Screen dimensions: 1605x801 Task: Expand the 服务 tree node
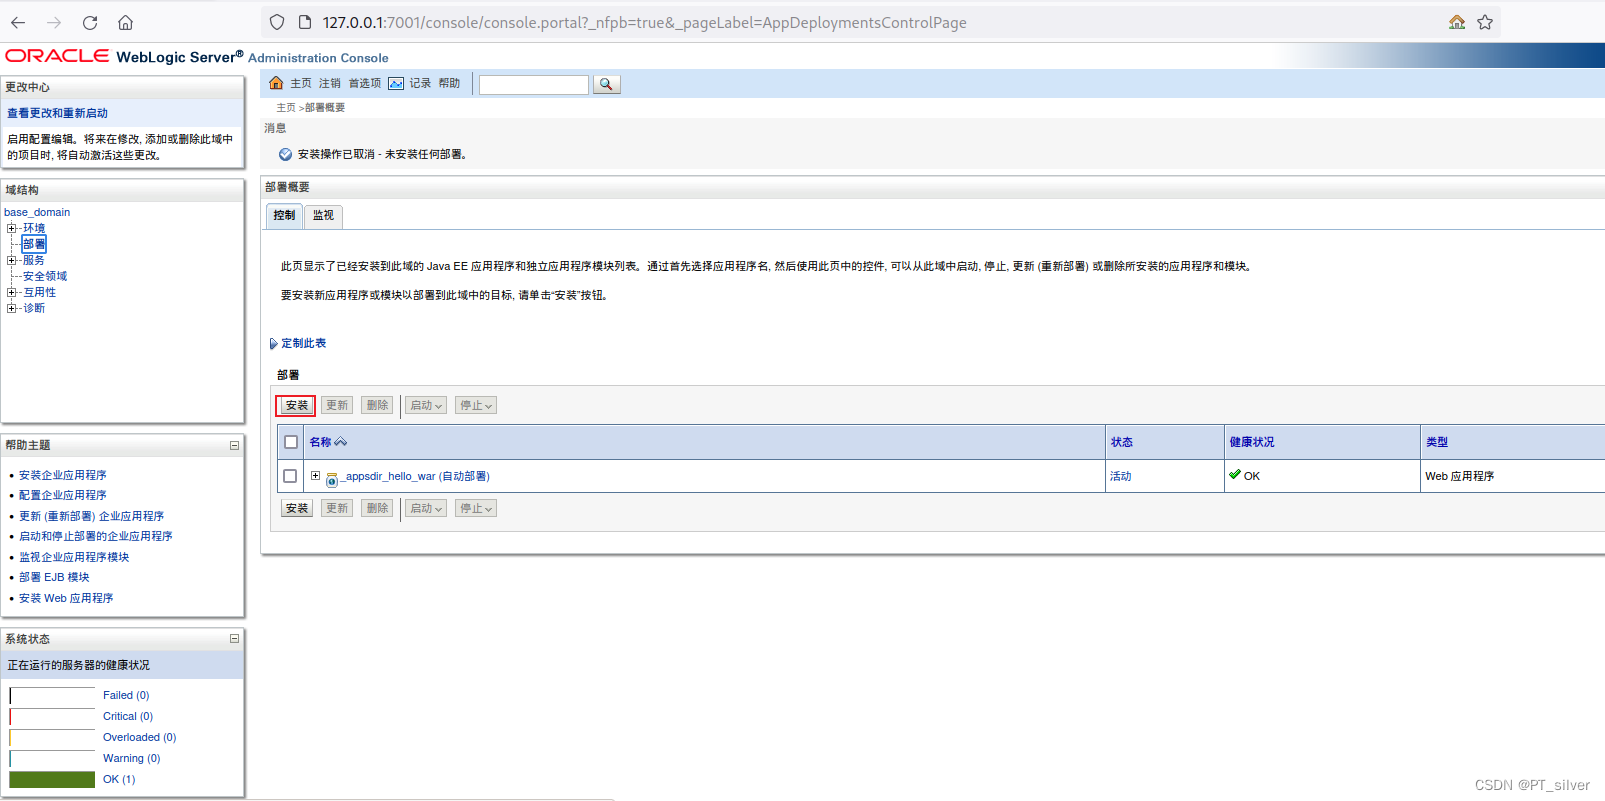[x=12, y=260]
